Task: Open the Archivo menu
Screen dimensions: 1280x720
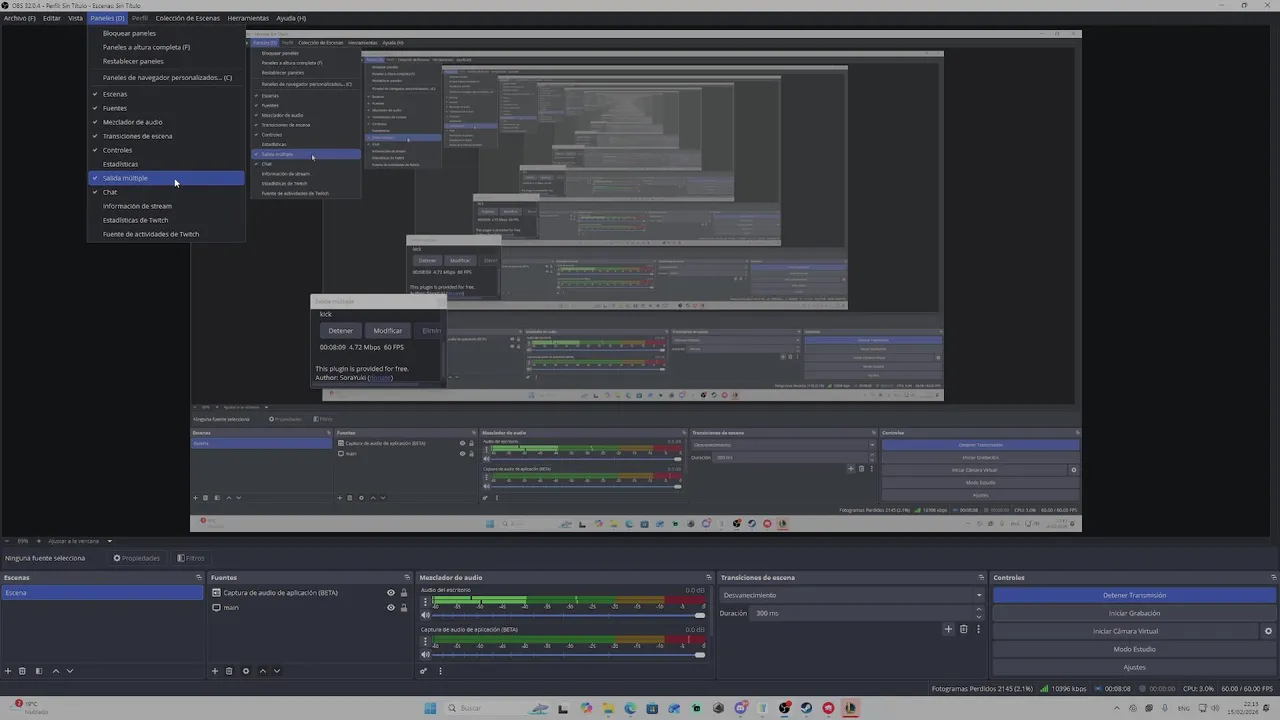Action: [20, 18]
